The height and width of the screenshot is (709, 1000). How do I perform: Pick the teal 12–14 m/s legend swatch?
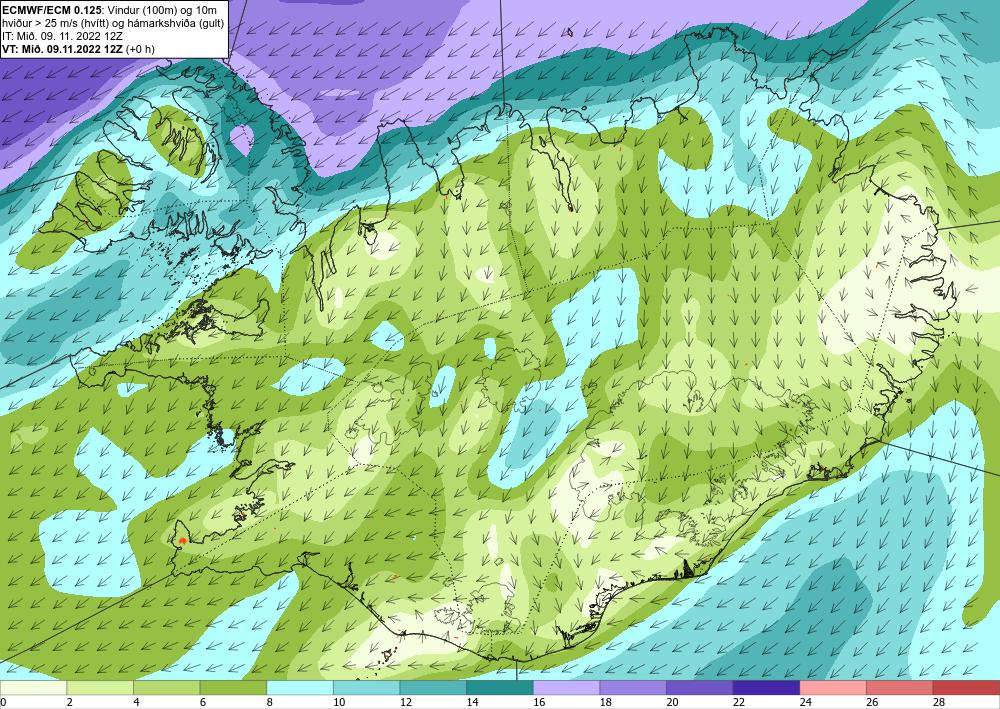pyautogui.click(x=433, y=688)
